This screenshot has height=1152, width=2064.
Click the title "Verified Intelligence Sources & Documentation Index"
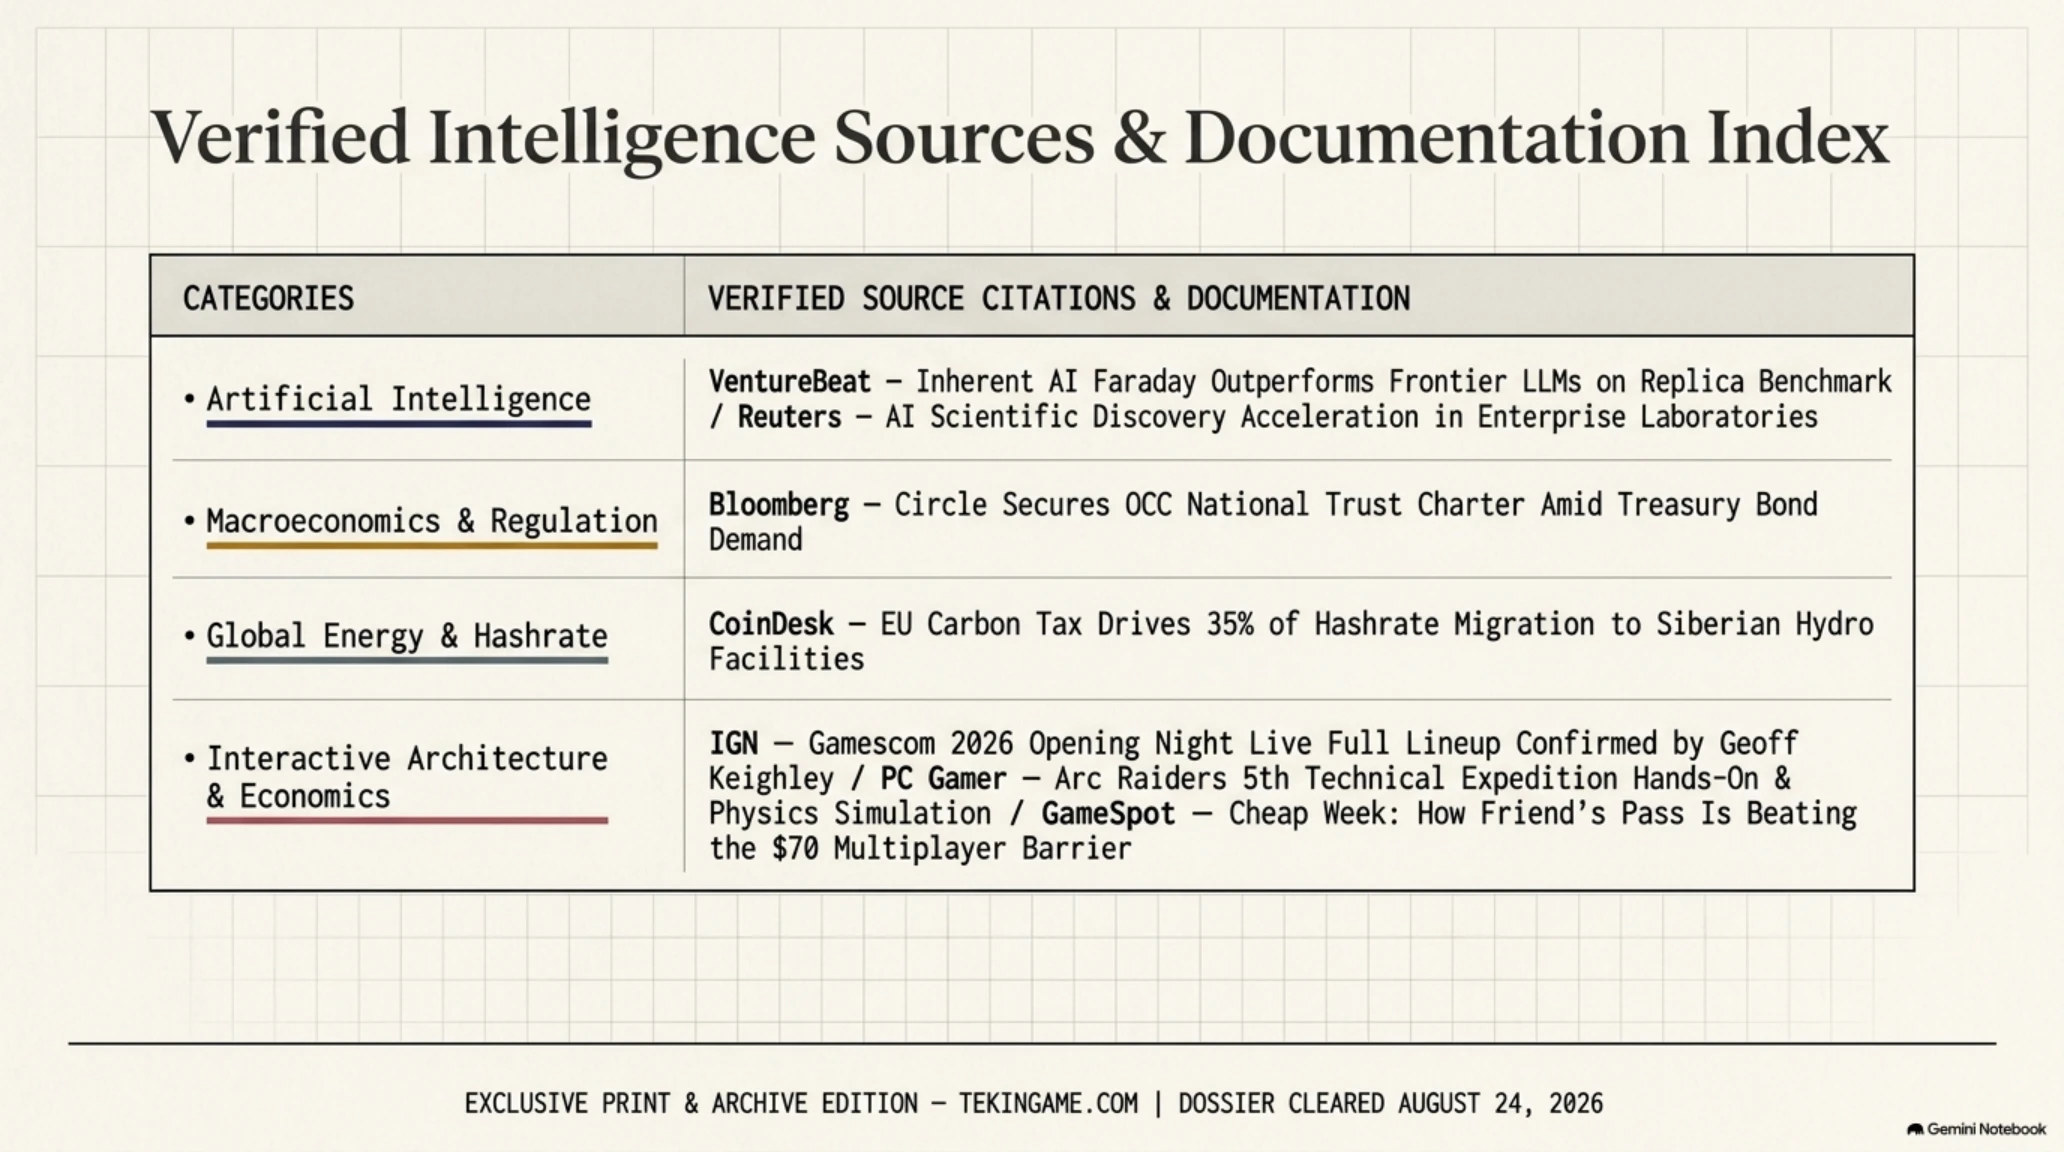1020,139
